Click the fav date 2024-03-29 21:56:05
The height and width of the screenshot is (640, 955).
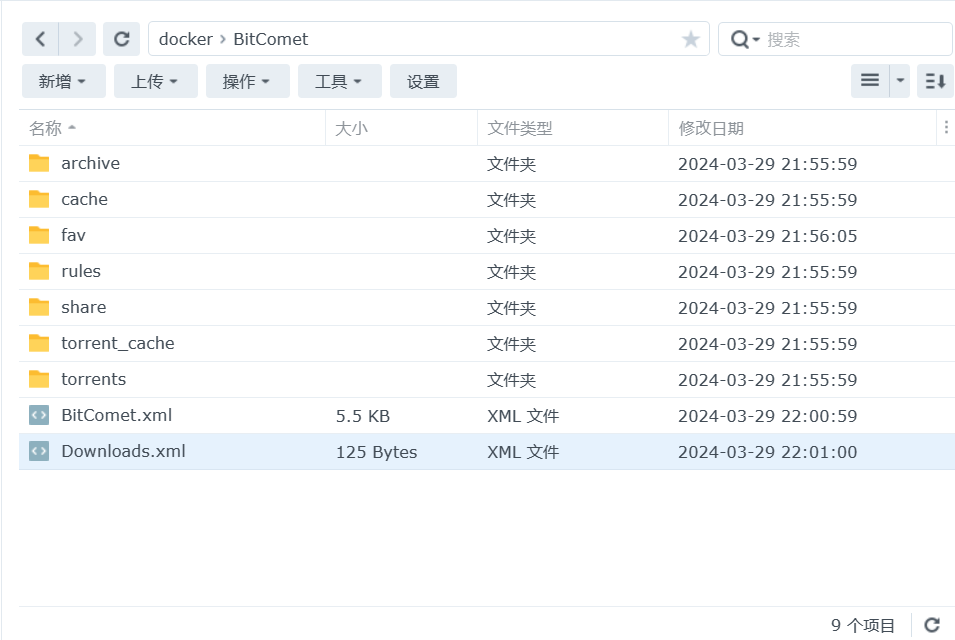pos(767,236)
